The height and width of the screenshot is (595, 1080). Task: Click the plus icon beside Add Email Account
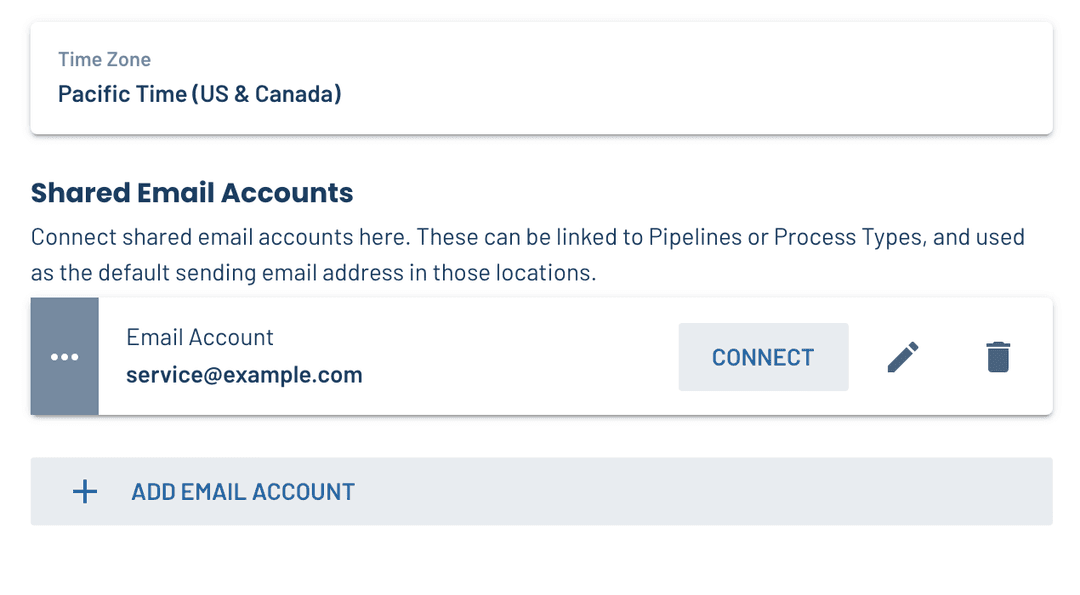85,491
